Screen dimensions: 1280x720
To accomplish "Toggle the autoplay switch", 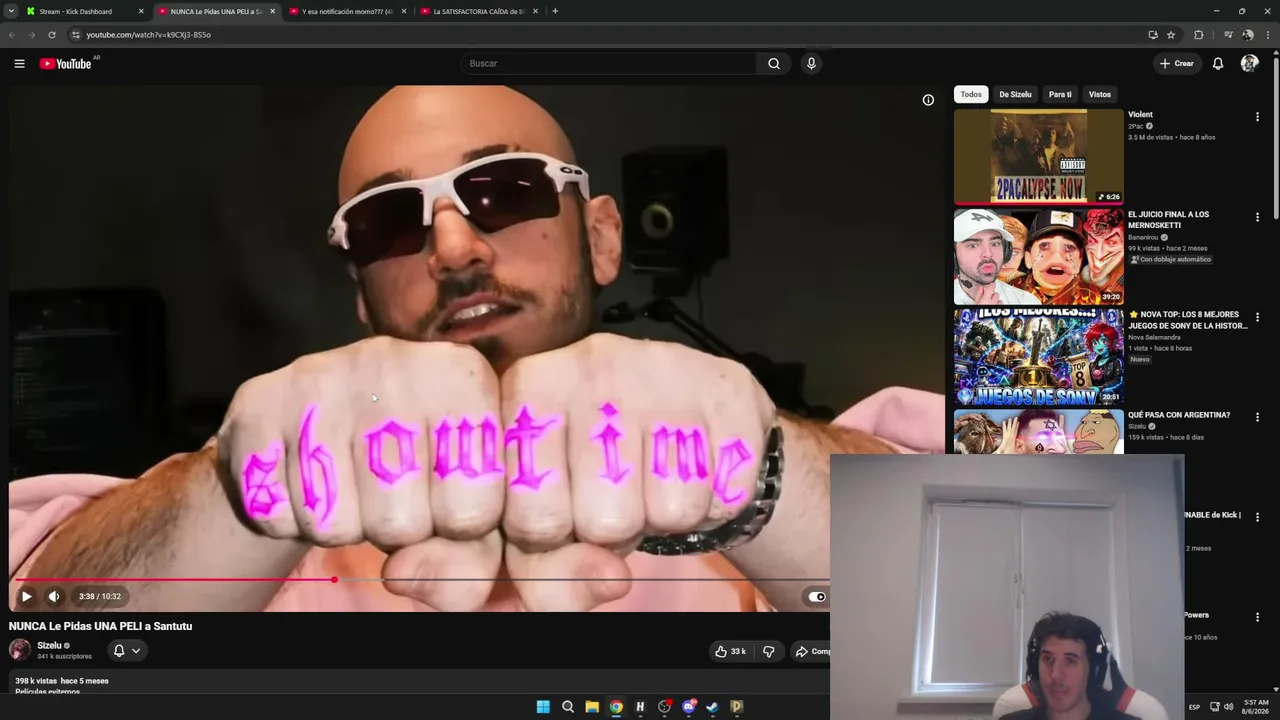I will pos(817,596).
